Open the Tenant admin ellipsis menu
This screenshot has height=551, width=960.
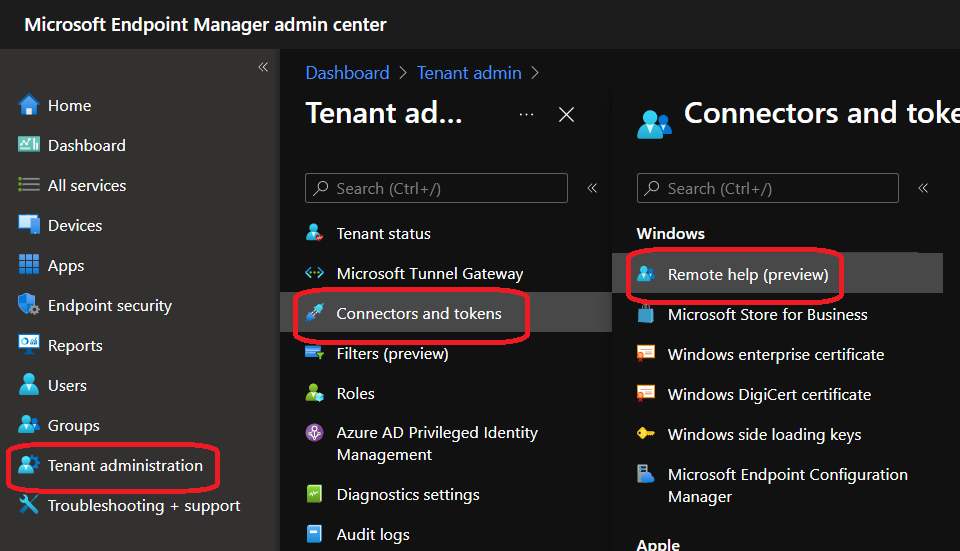pyautogui.click(x=526, y=115)
